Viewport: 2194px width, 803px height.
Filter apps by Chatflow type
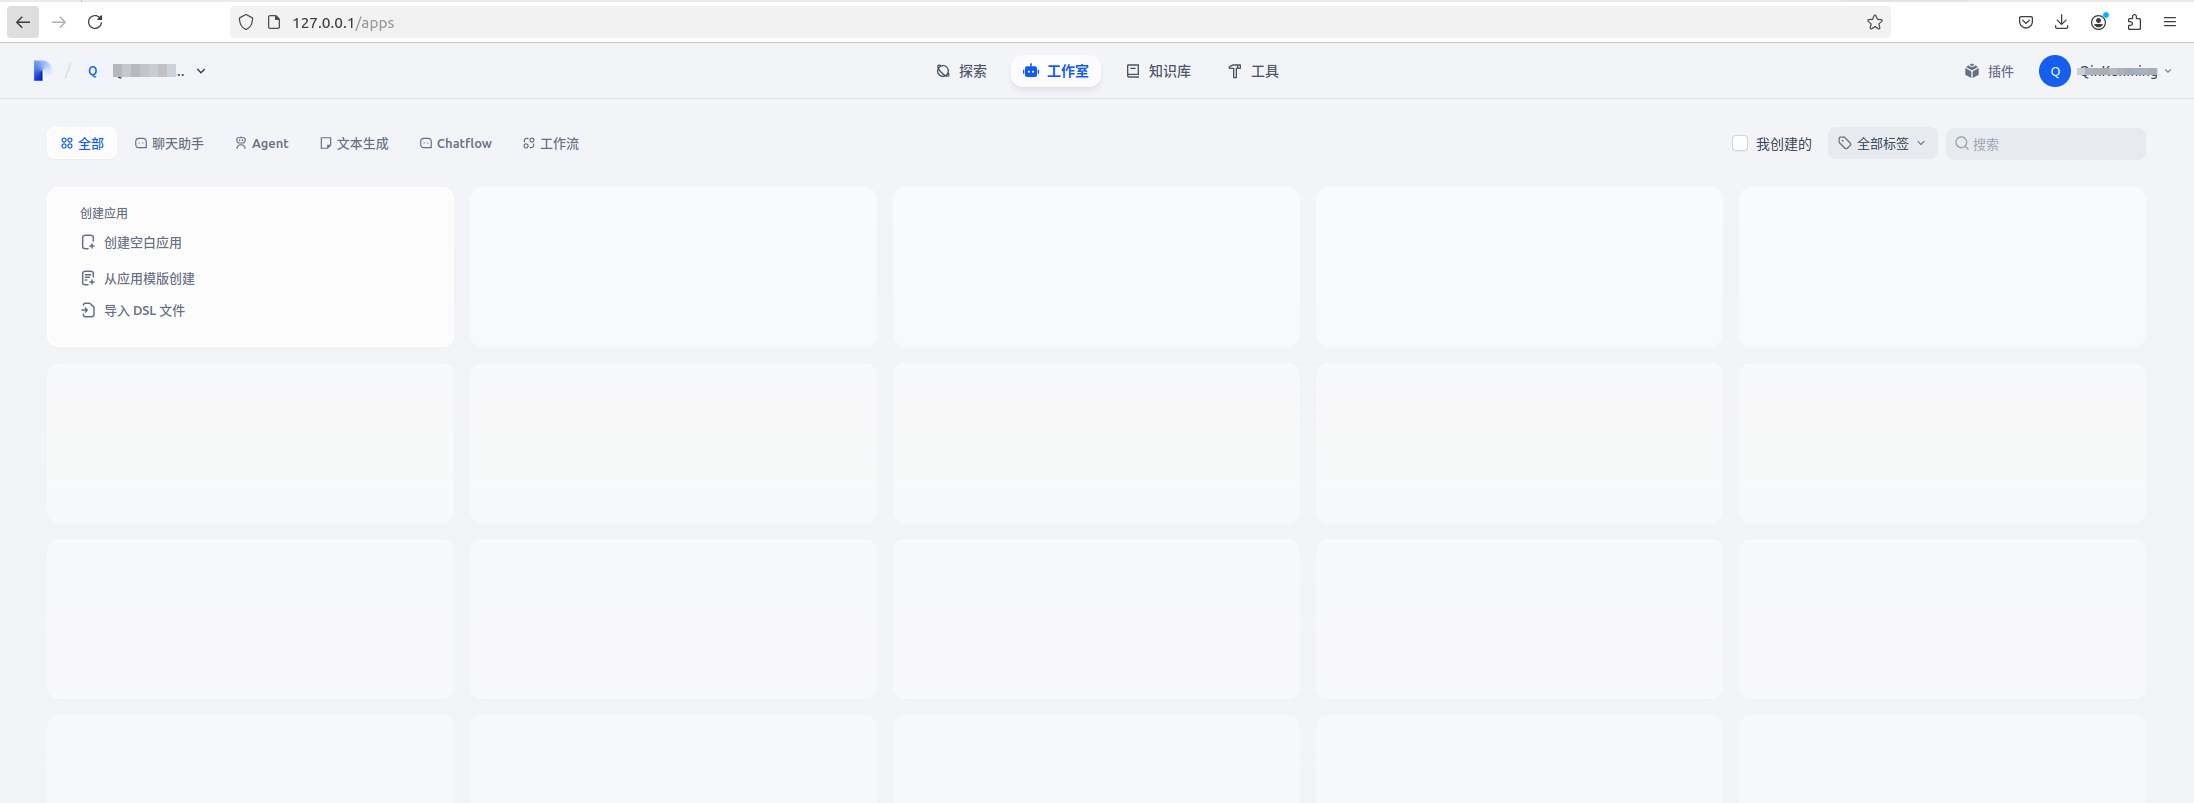click(x=456, y=143)
